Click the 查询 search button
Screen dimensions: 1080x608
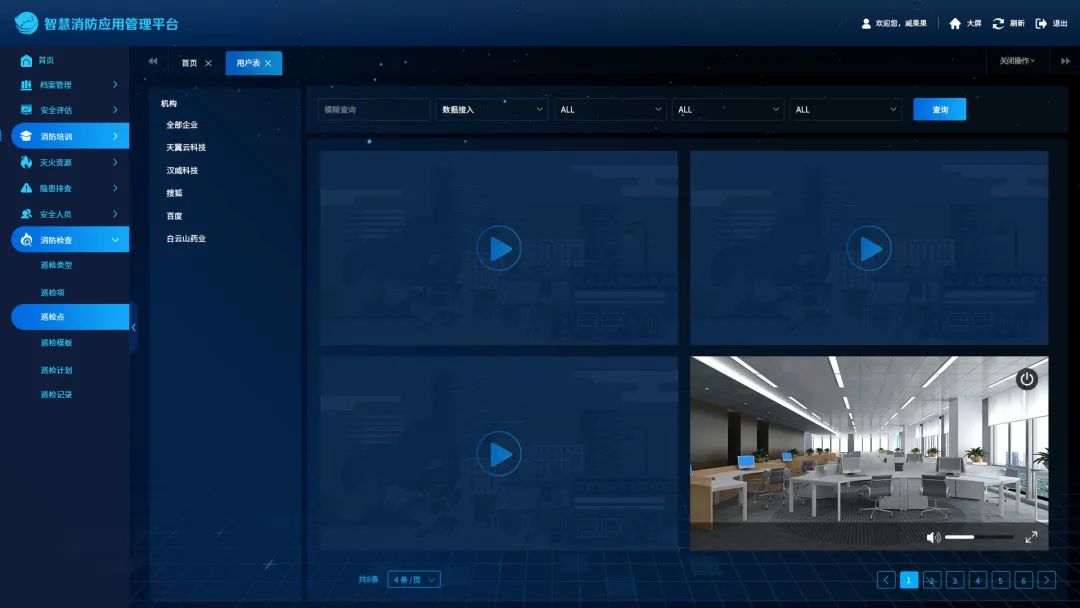point(939,109)
